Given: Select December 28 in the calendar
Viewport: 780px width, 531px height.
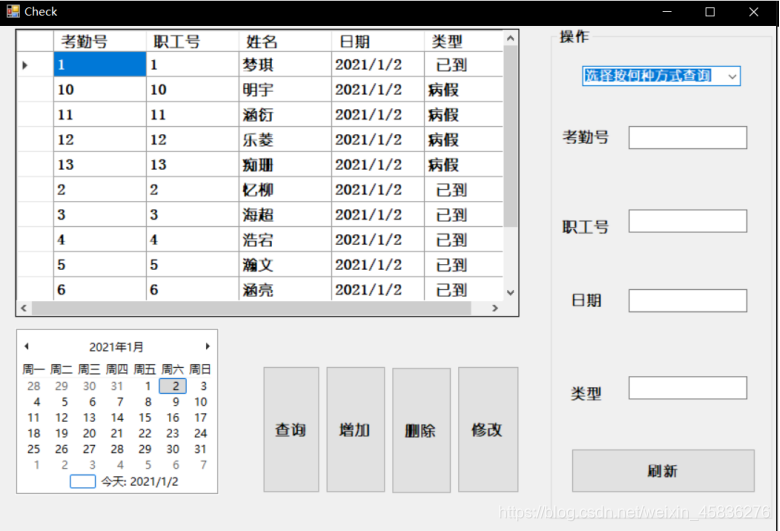Looking at the screenshot, I should pyautogui.click(x=34, y=386).
